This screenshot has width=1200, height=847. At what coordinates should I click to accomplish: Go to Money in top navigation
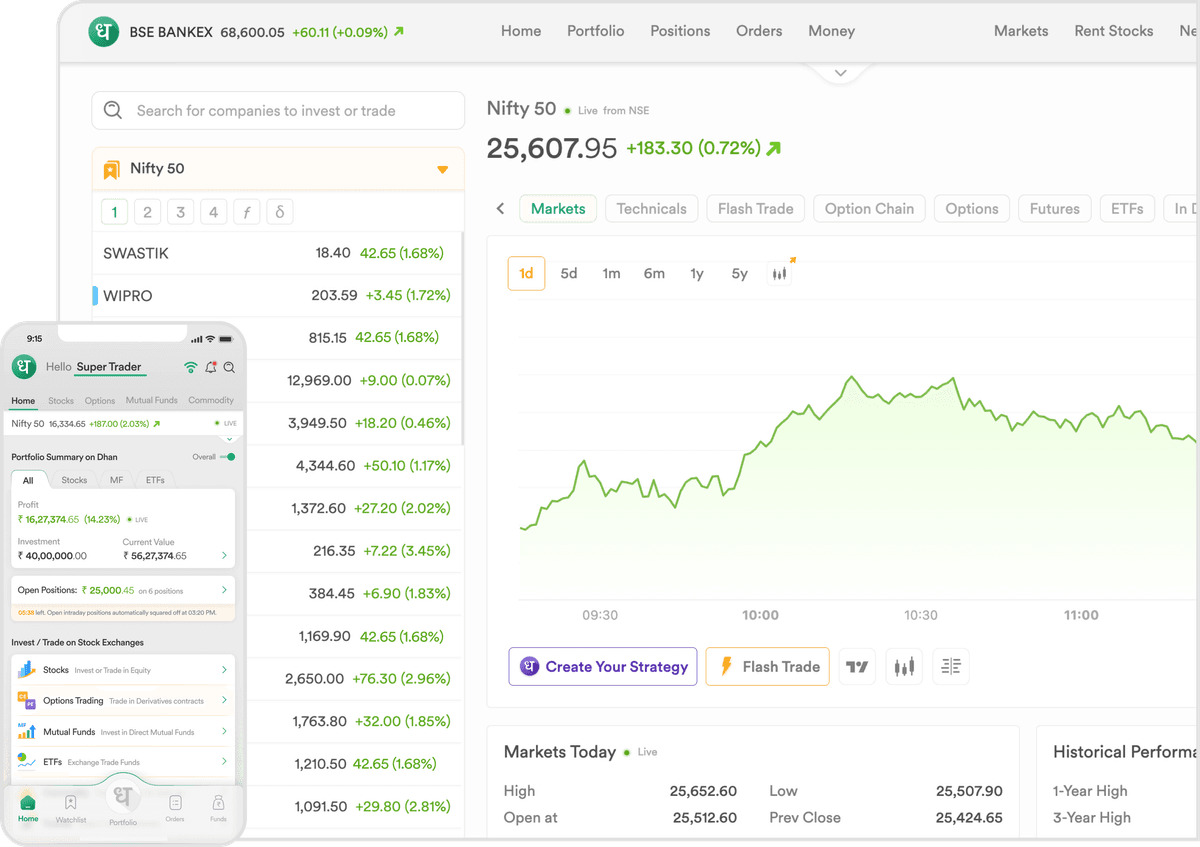click(x=831, y=31)
